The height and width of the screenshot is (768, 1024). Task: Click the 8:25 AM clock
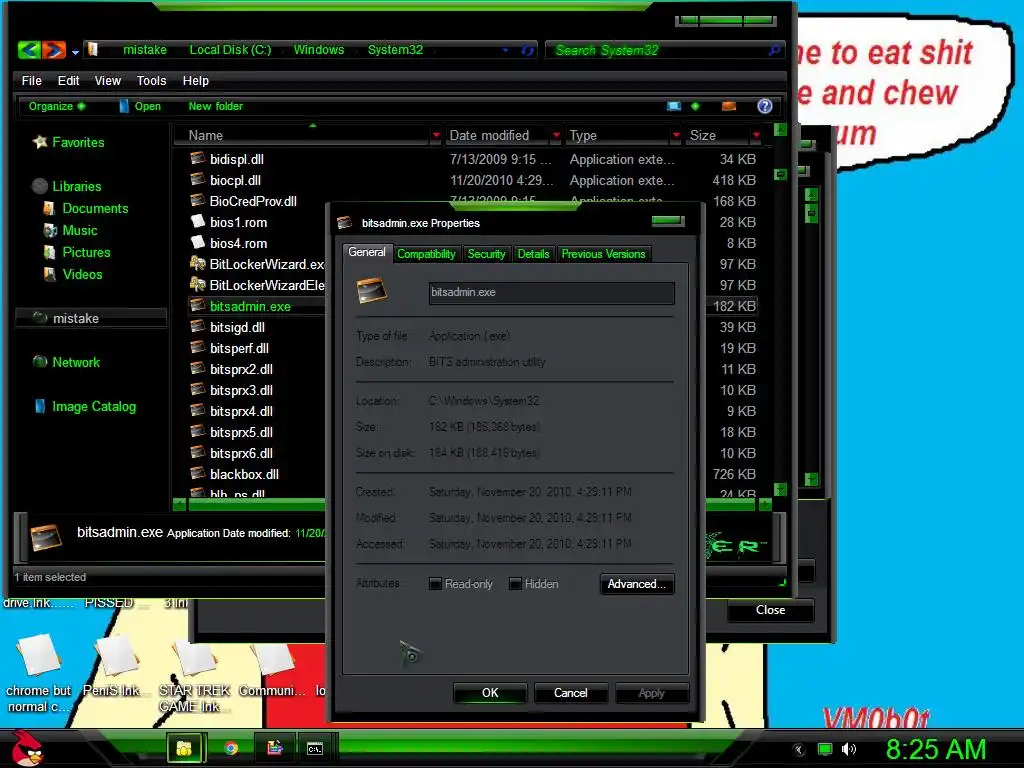tap(936, 749)
